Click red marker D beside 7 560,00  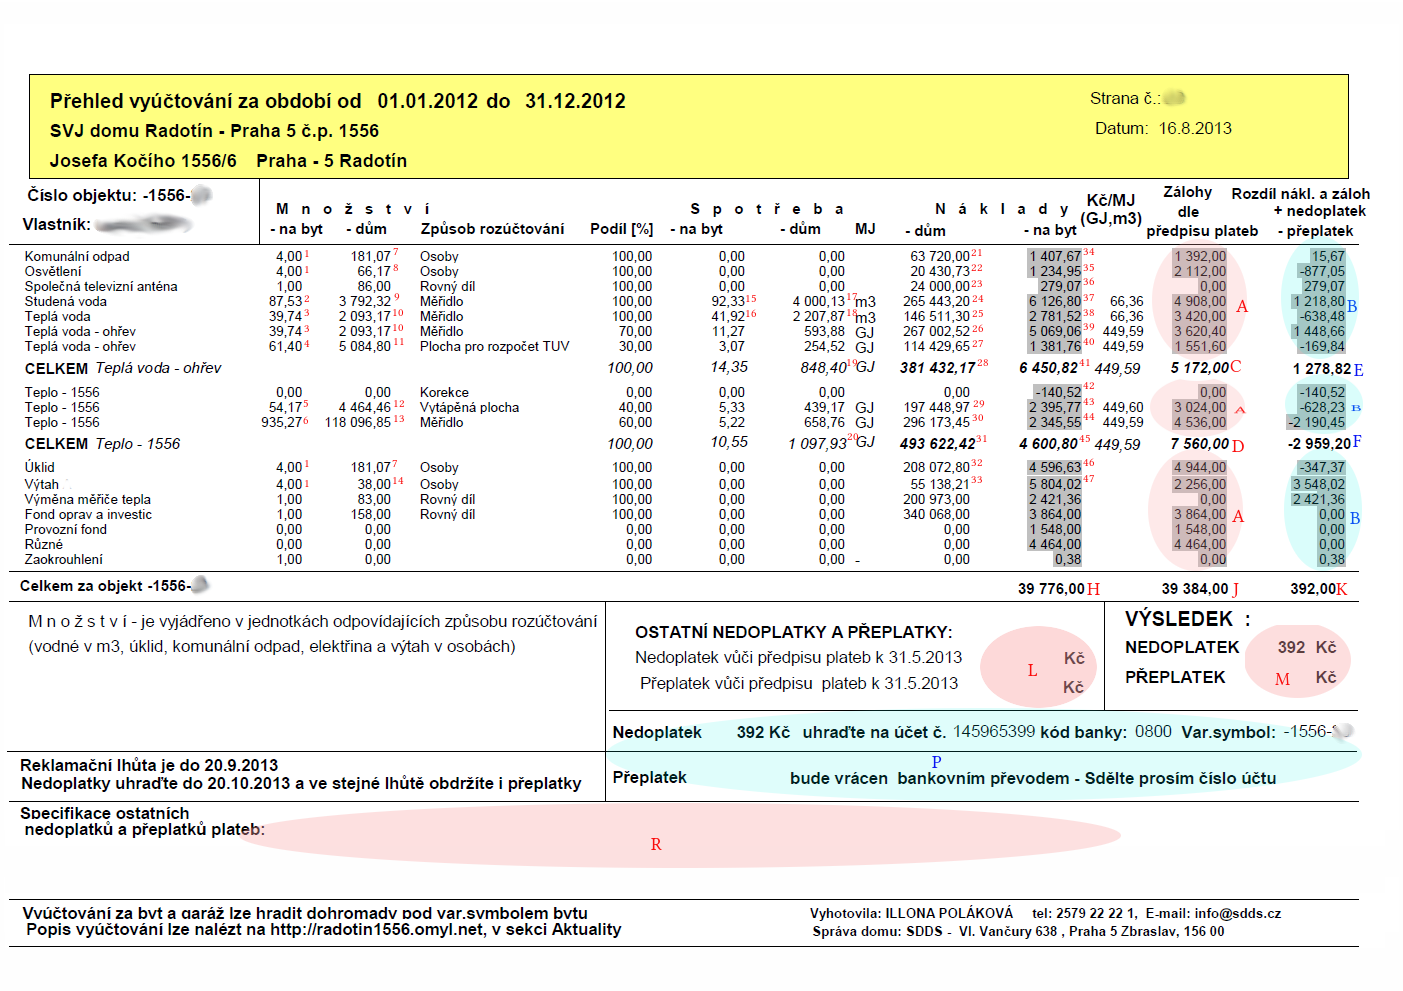[x=1238, y=445]
